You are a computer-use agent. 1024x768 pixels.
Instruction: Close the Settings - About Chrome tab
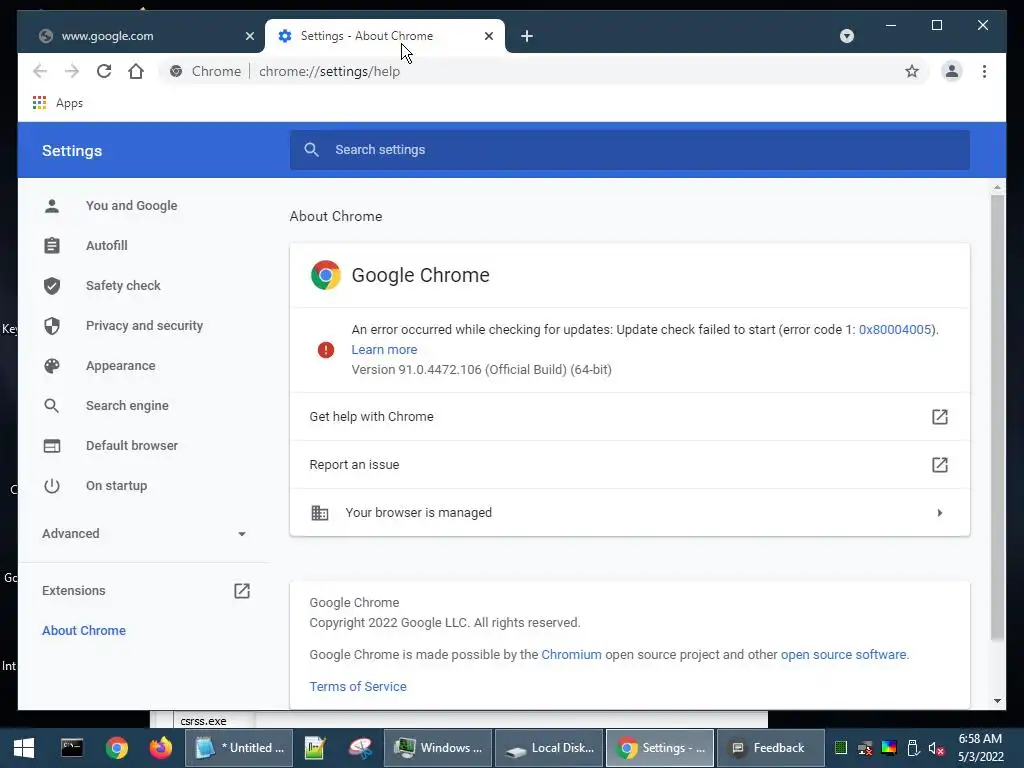pyautogui.click(x=488, y=36)
